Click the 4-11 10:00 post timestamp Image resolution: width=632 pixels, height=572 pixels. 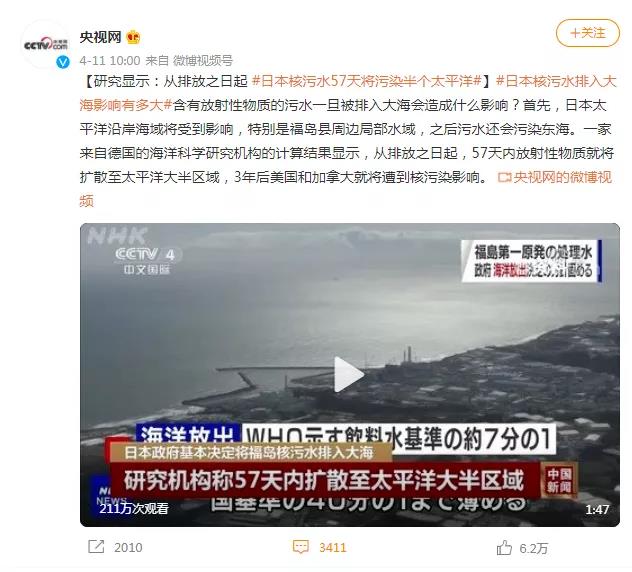pos(110,61)
